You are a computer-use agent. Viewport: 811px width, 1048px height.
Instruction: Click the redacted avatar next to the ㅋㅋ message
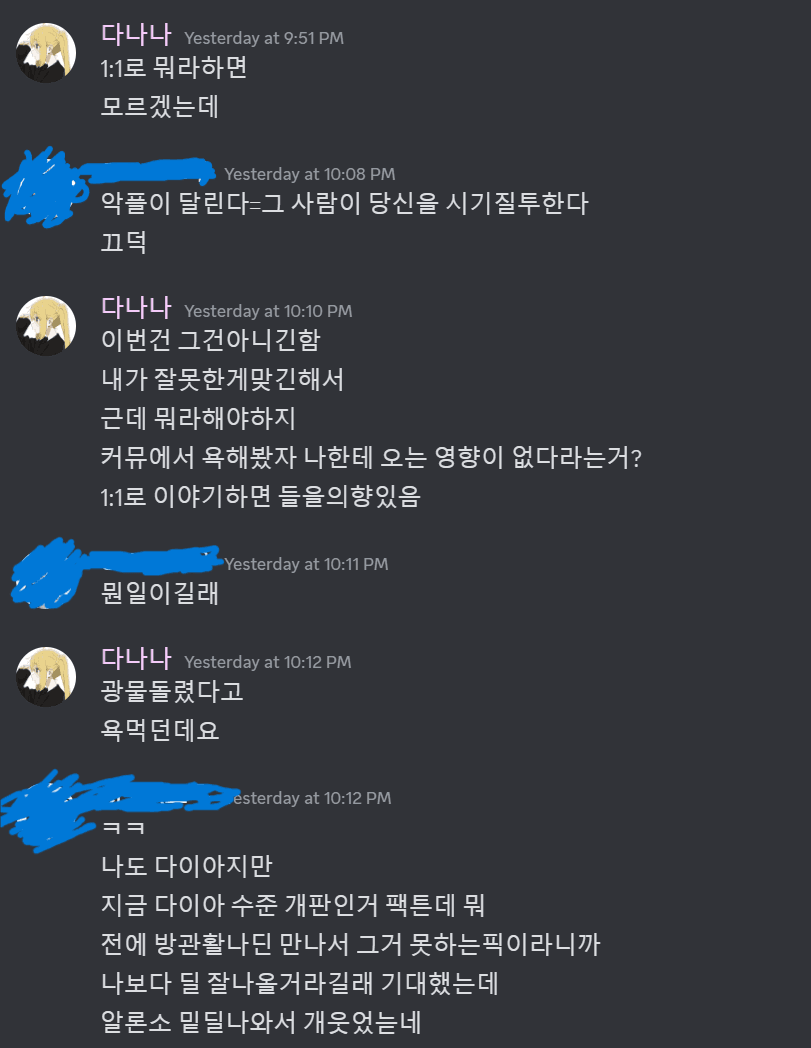(44, 812)
